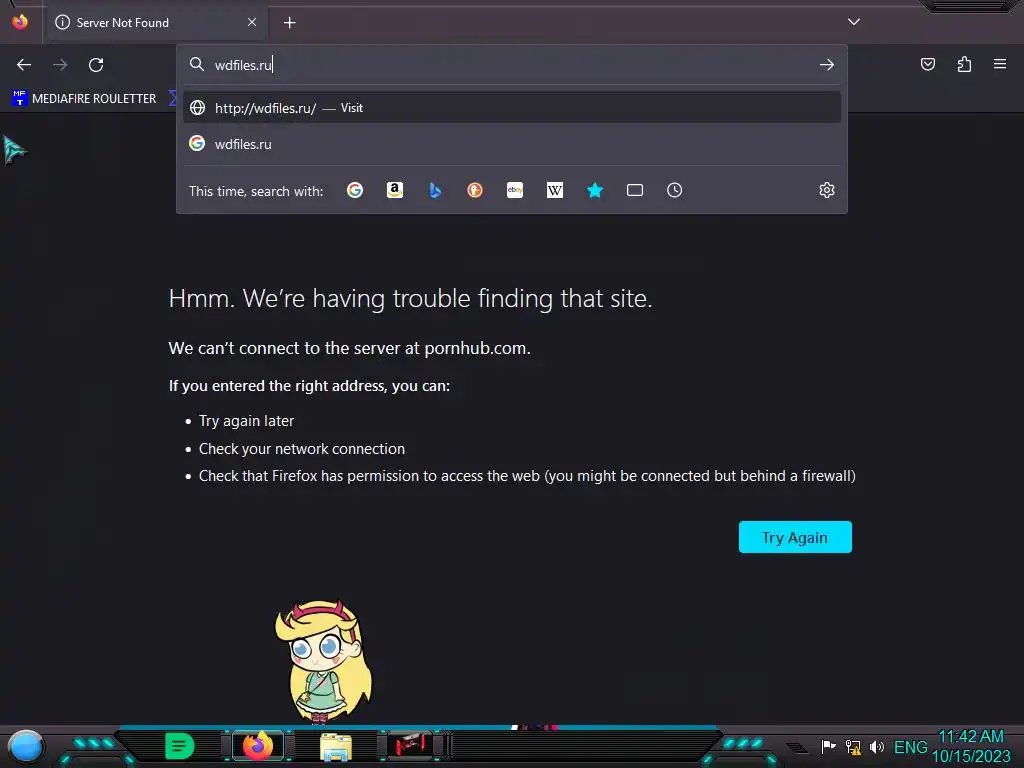The image size is (1024, 768).
Task: Click the forward navigation arrow
Action: [x=60, y=65]
